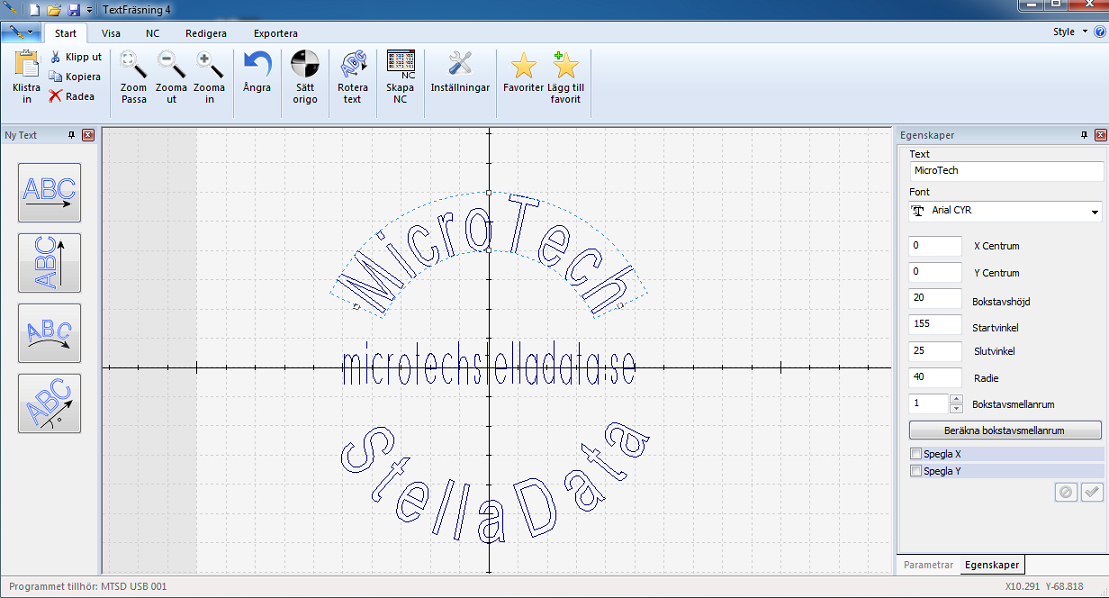The image size is (1109, 598).
Task: Click the help question mark icon
Action: (1100, 32)
